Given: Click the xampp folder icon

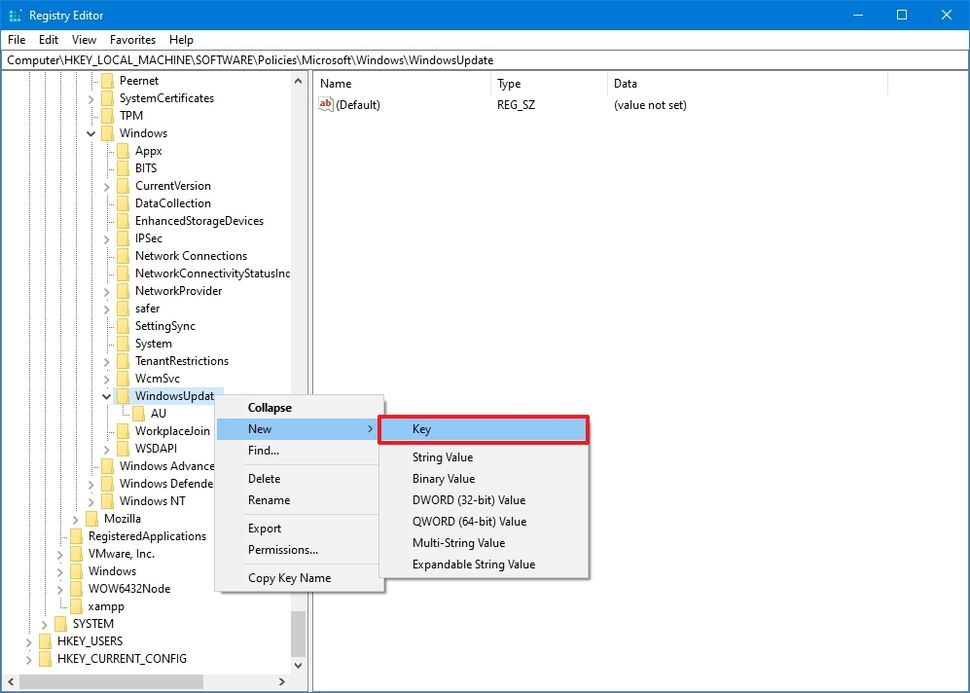Looking at the screenshot, I should pos(78,606).
